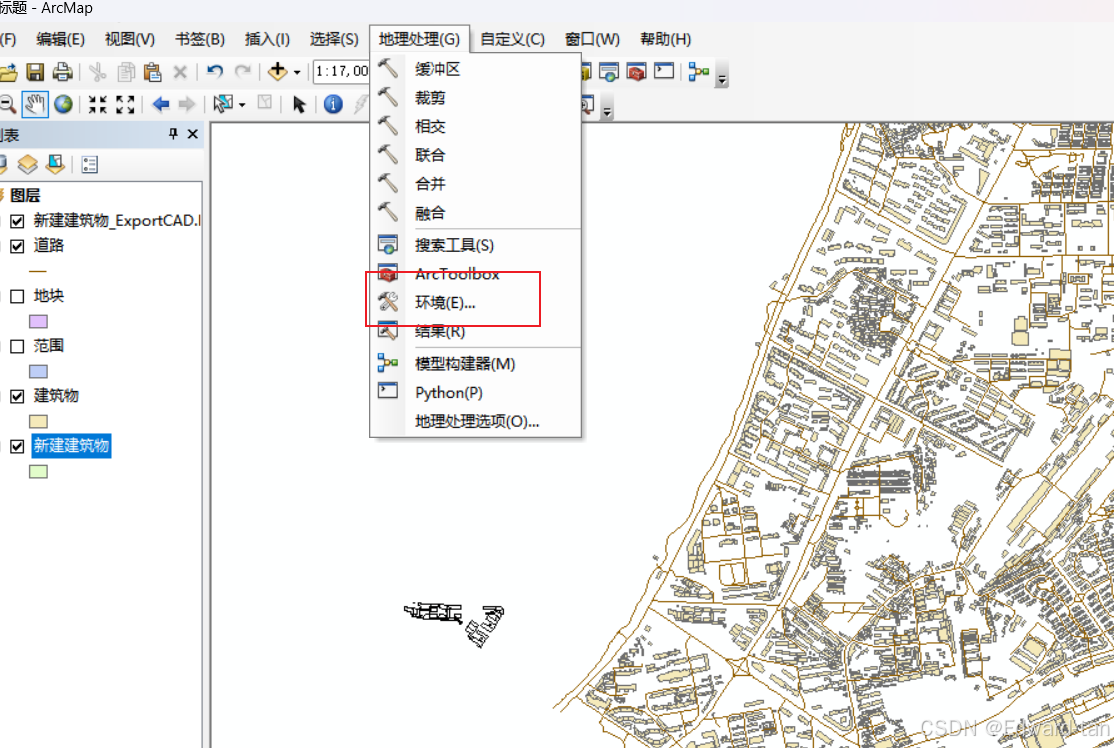
Task: Open the Python window toolbar icon
Action: 664,71
